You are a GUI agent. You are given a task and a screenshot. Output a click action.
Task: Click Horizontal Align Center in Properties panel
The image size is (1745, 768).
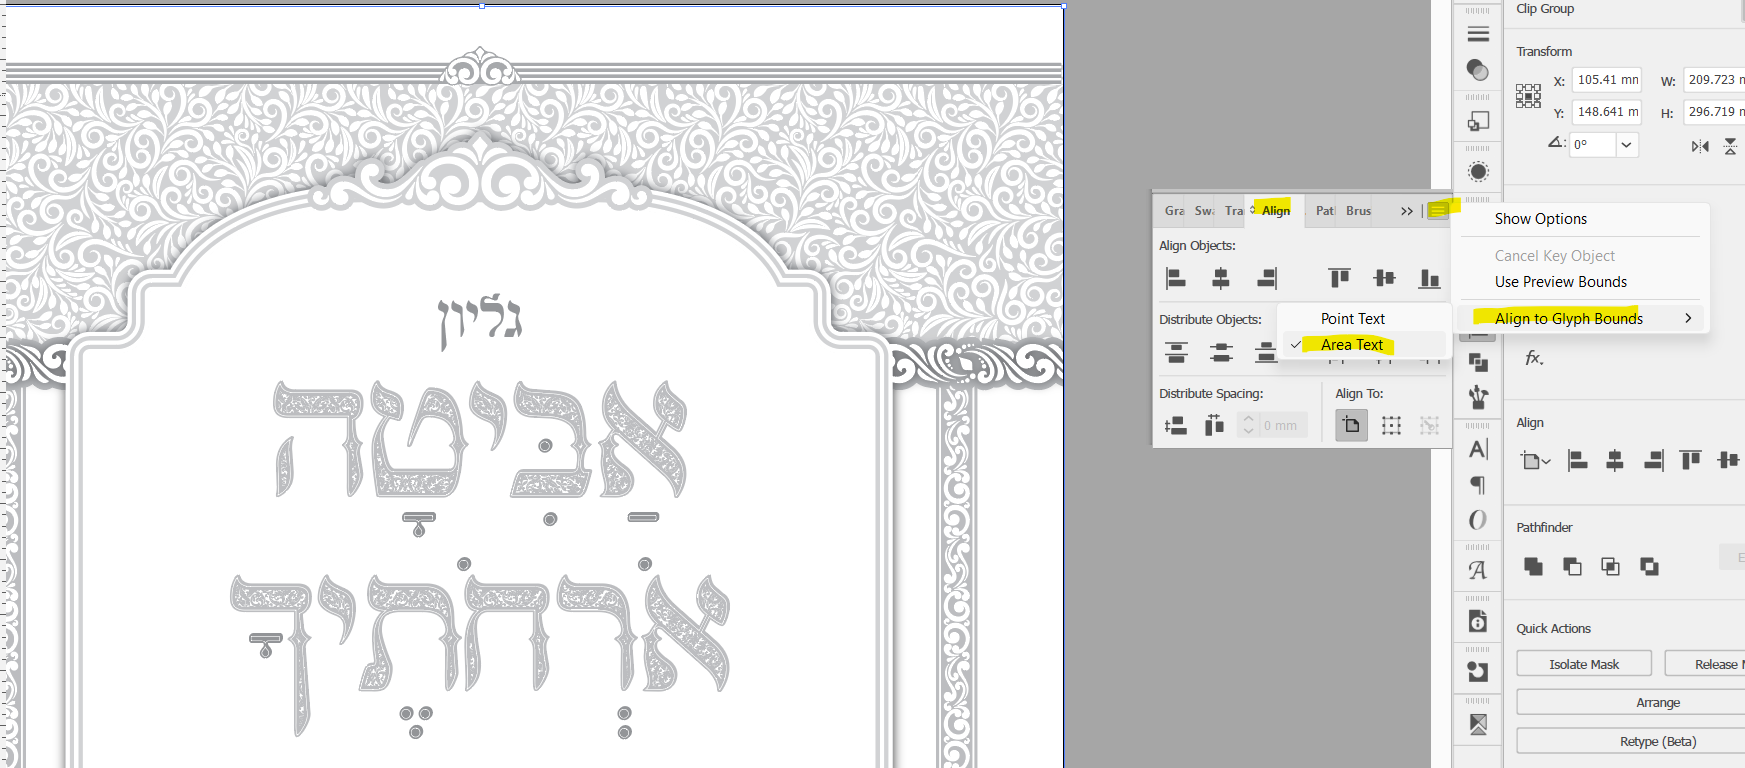tap(1614, 460)
